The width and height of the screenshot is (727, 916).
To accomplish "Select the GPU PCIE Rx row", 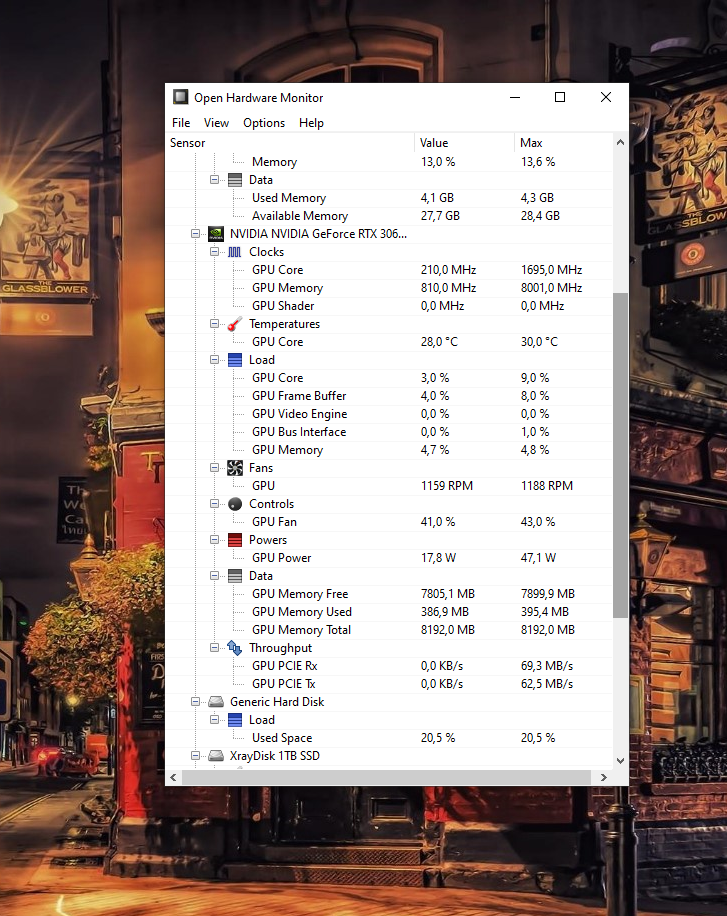I will click(x=389, y=666).
